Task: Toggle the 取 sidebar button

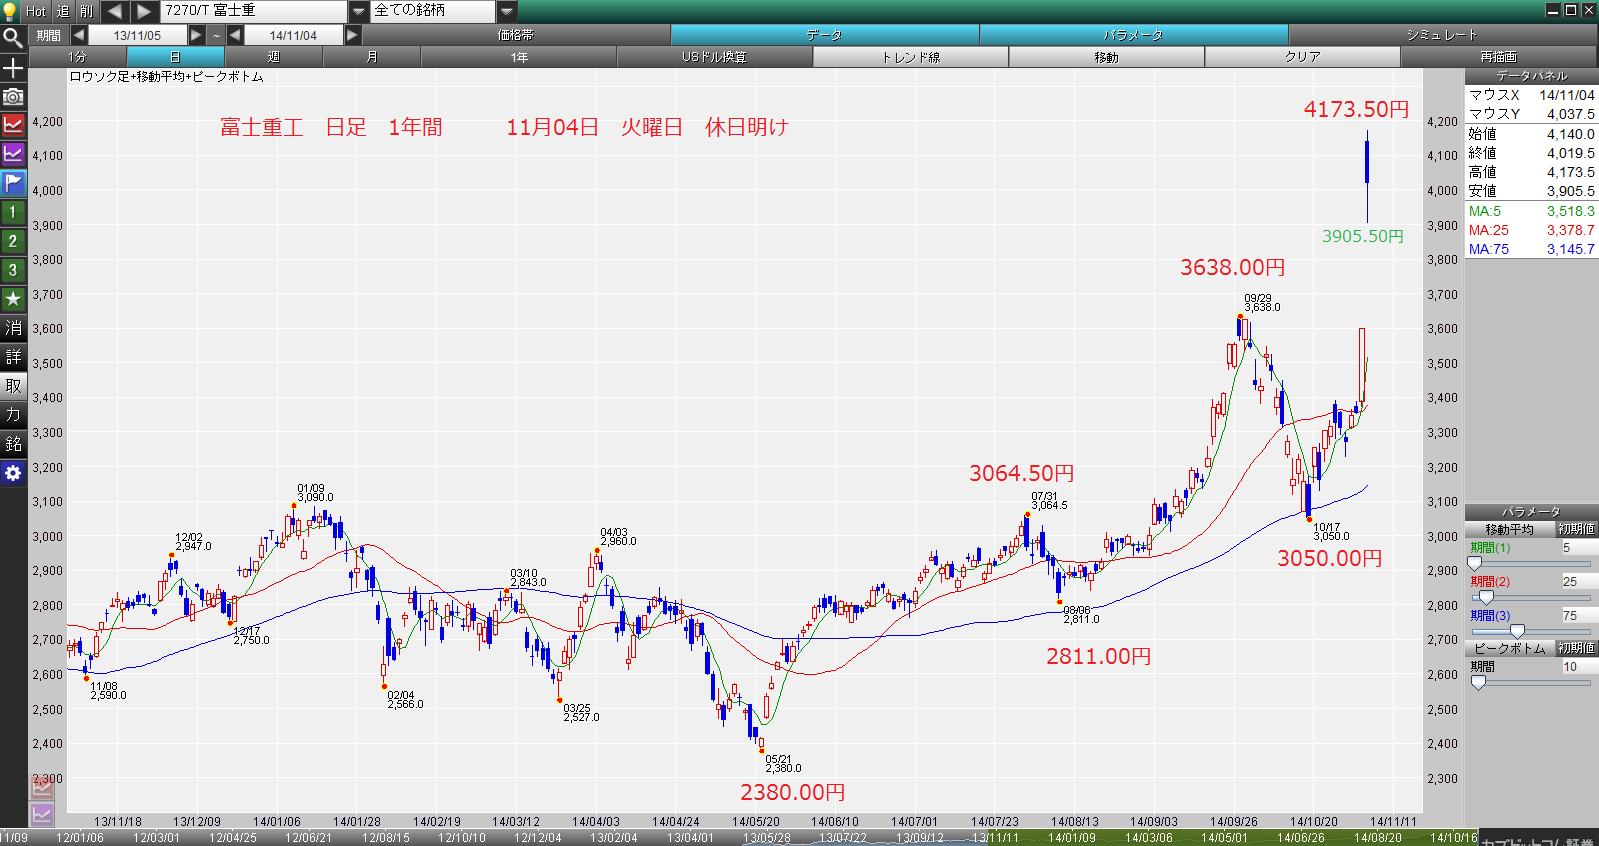Action: (13, 386)
